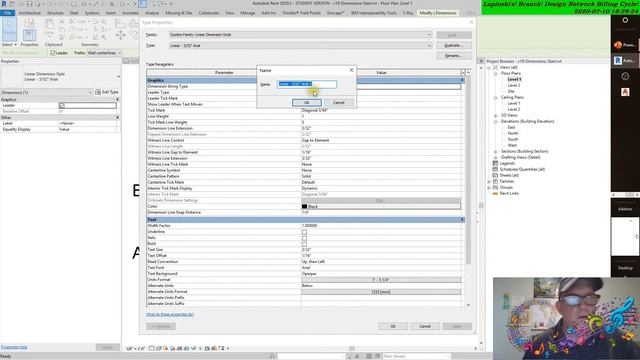The height and width of the screenshot is (360, 640).
Task: Click the Alternate Units Format value button
Action: tap(381, 292)
